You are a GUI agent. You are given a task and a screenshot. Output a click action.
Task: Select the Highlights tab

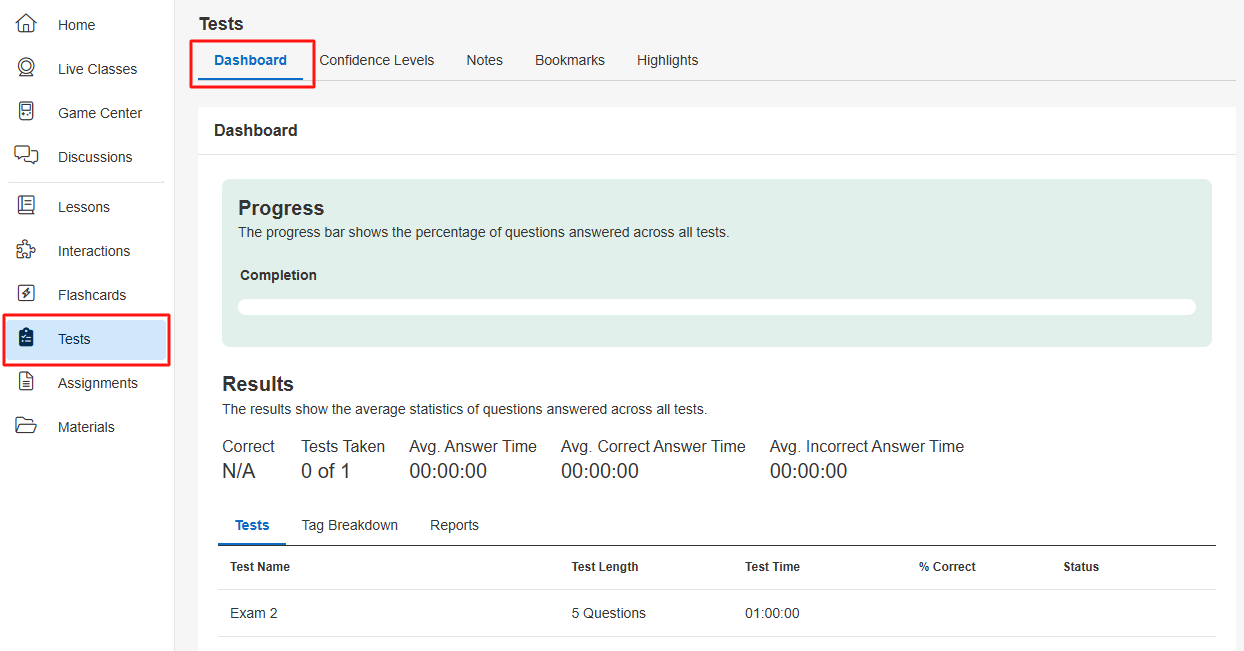click(x=667, y=60)
